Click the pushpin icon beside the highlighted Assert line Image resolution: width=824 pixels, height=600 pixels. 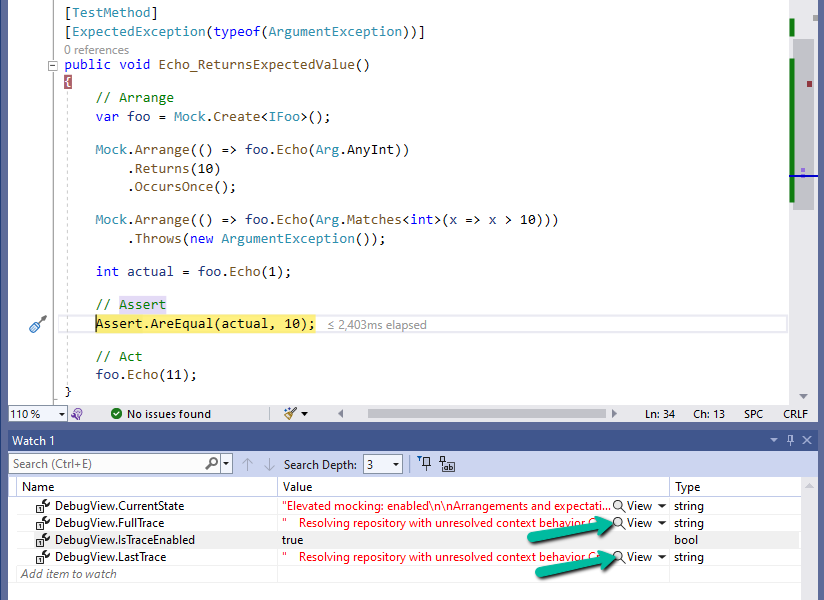coord(38,323)
